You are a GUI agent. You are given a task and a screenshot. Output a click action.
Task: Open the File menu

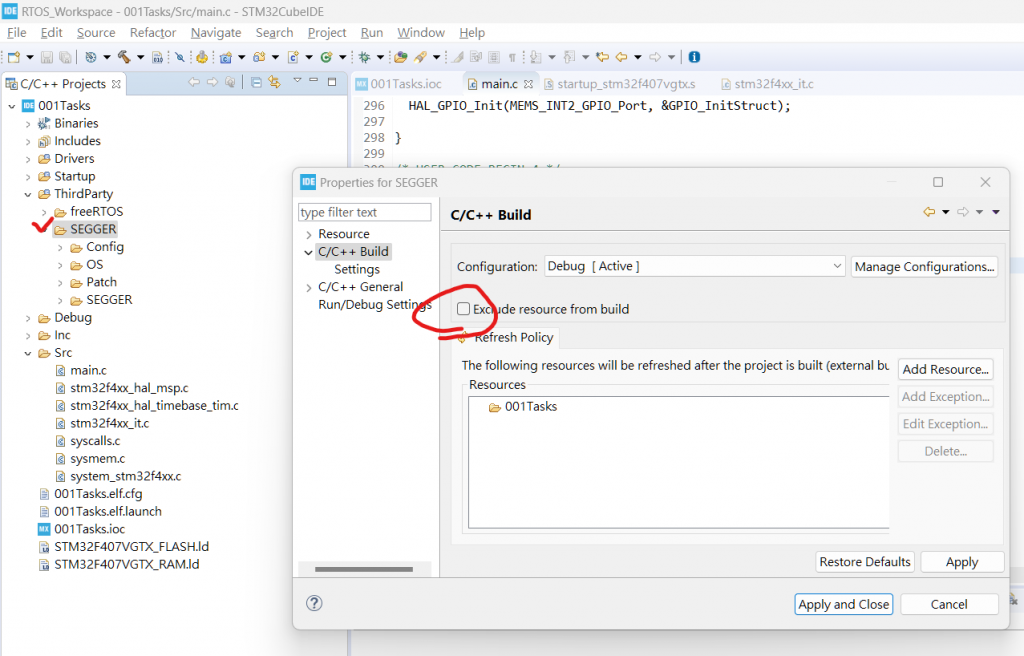(x=16, y=33)
